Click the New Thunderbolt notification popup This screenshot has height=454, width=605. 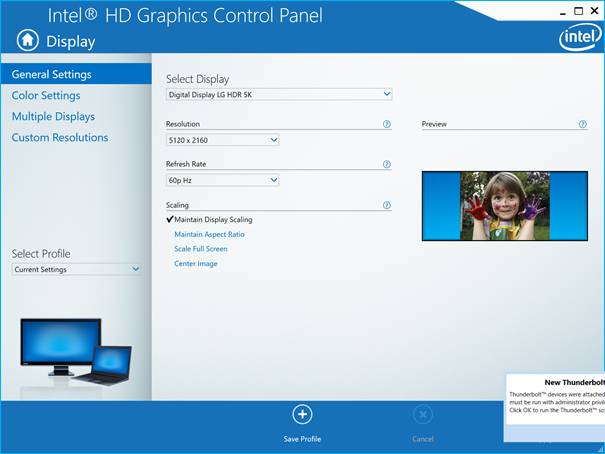(x=554, y=407)
